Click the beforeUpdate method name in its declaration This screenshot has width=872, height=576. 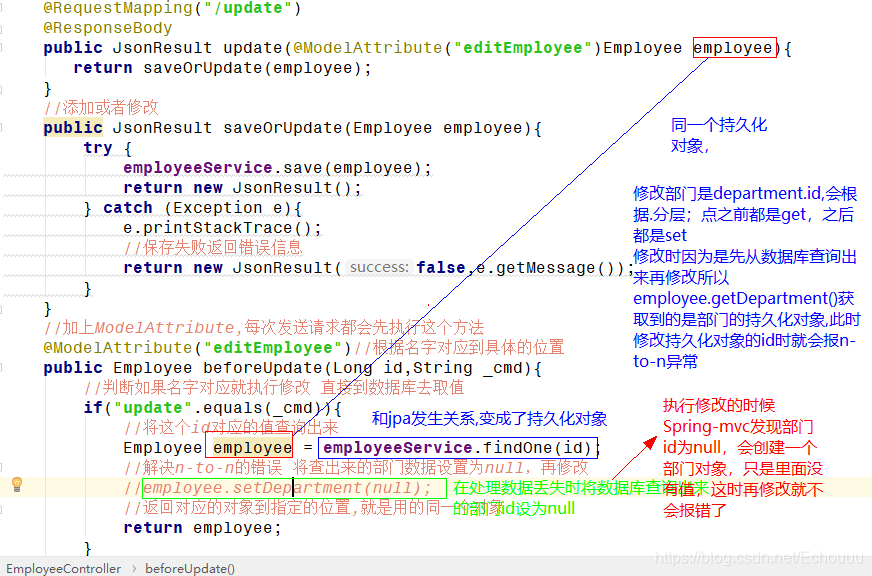[x=262, y=368]
